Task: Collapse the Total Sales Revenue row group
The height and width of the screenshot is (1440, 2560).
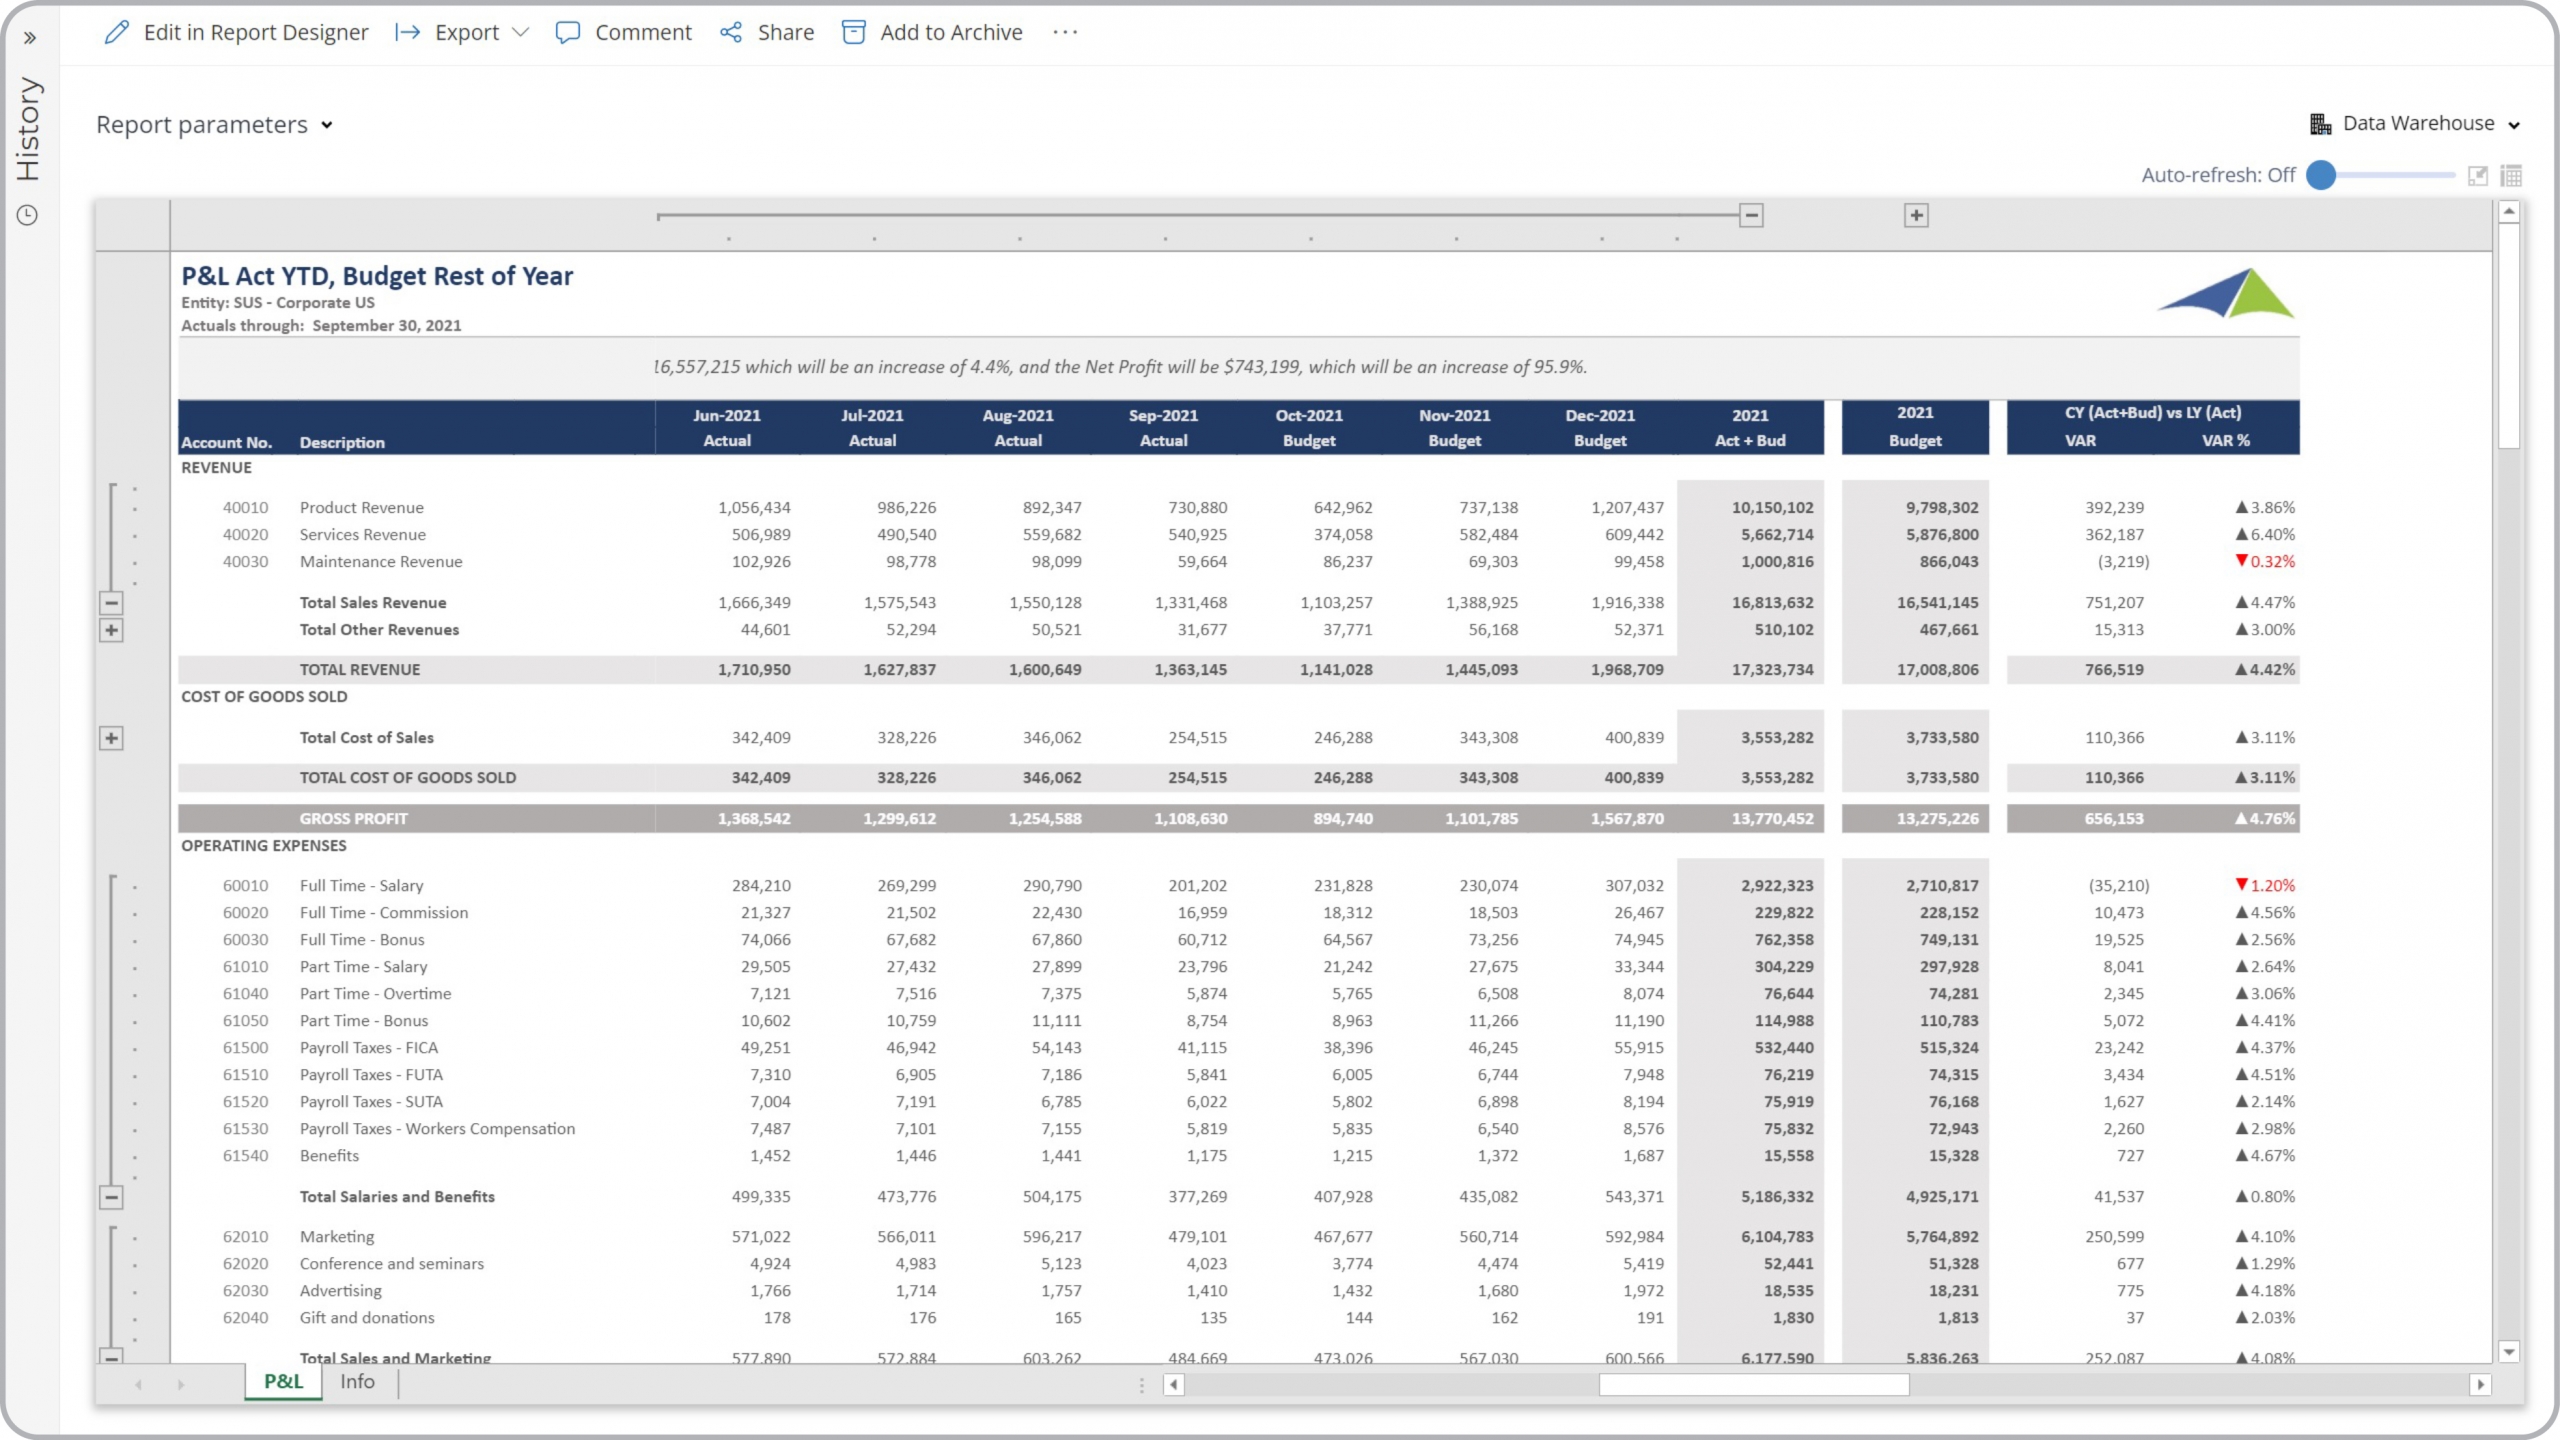Action: 112,603
